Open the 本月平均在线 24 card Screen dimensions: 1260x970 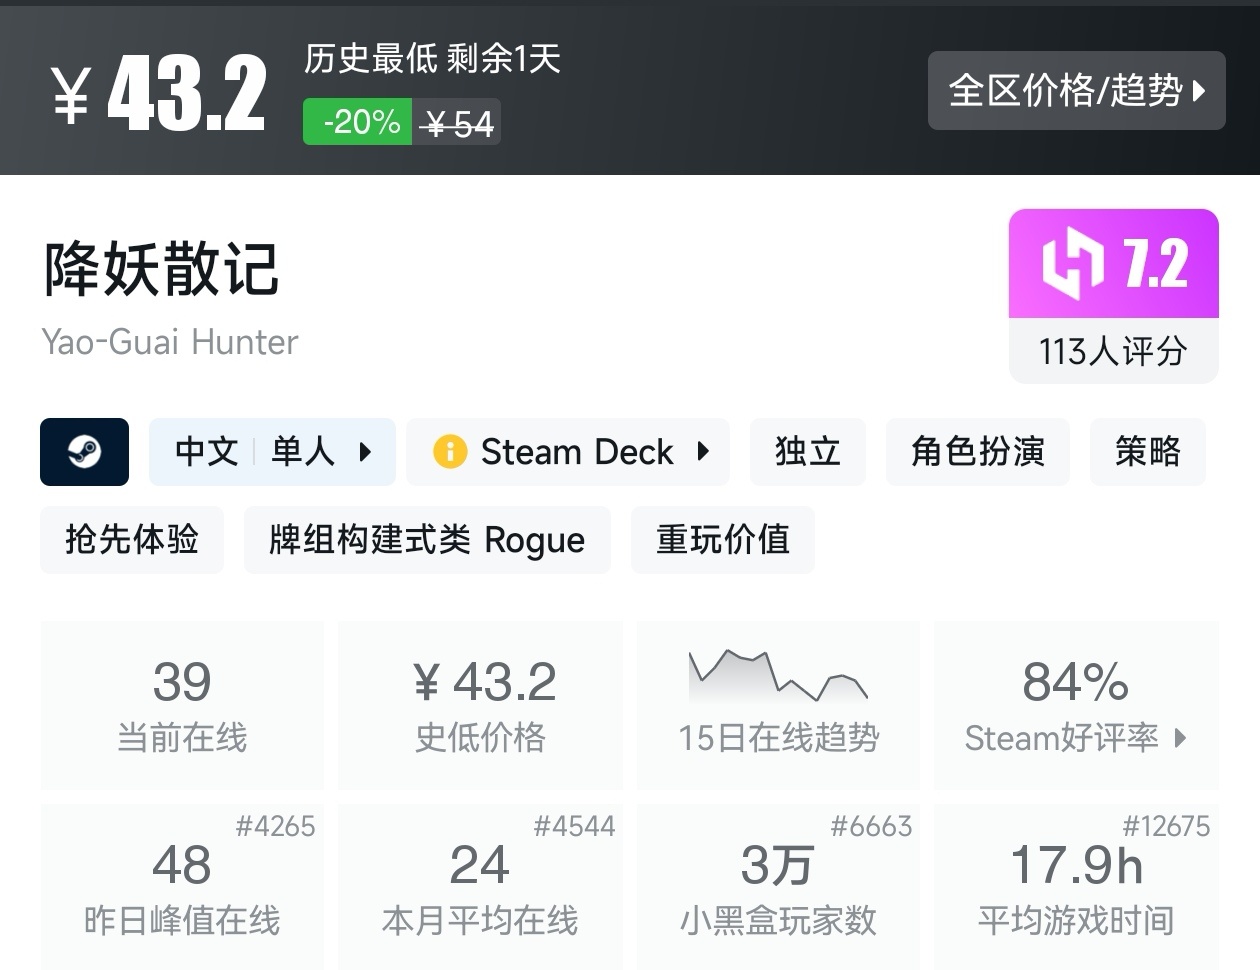coord(480,887)
